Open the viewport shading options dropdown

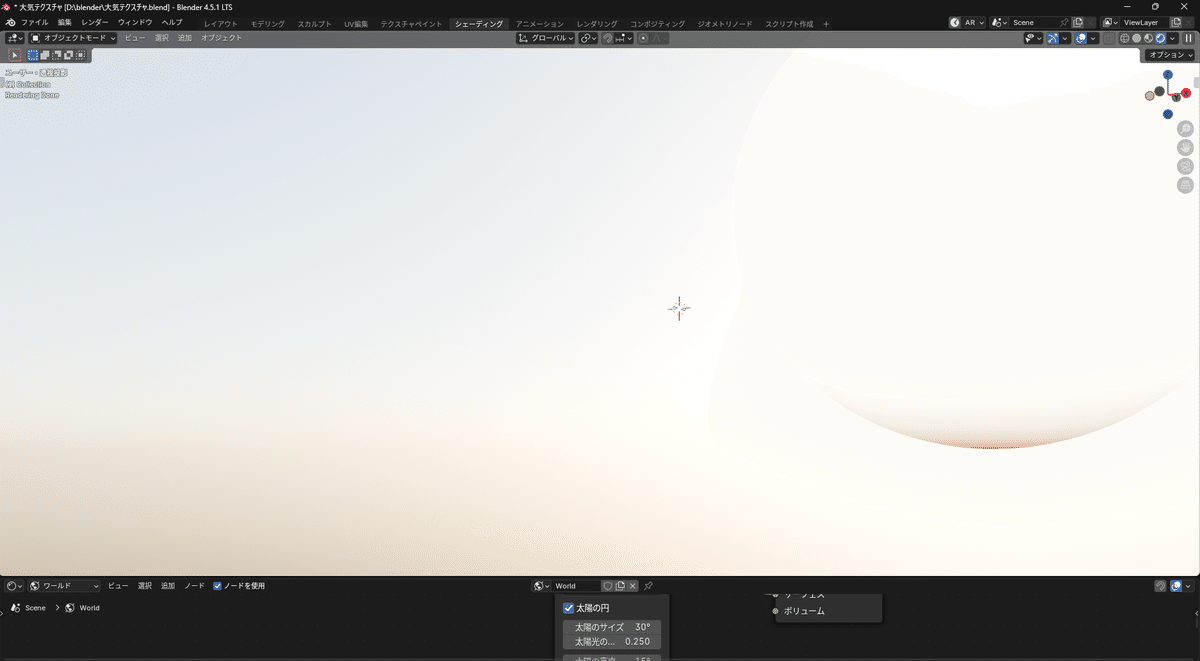1173,38
